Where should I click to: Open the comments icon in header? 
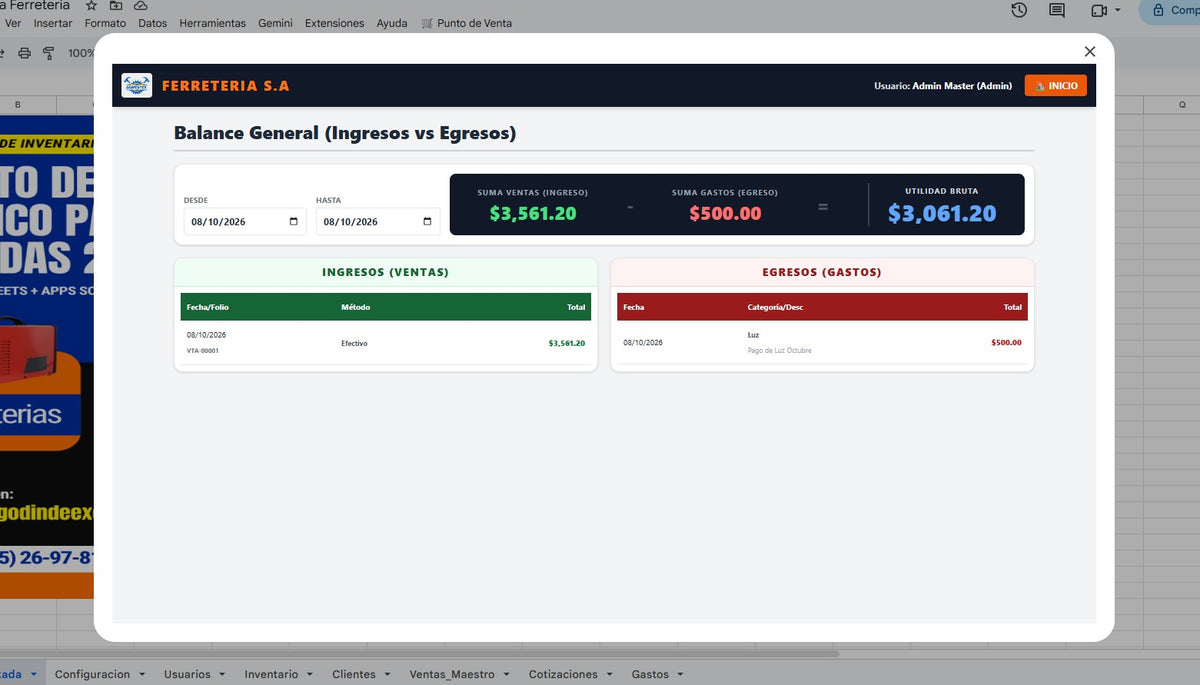1057,10
